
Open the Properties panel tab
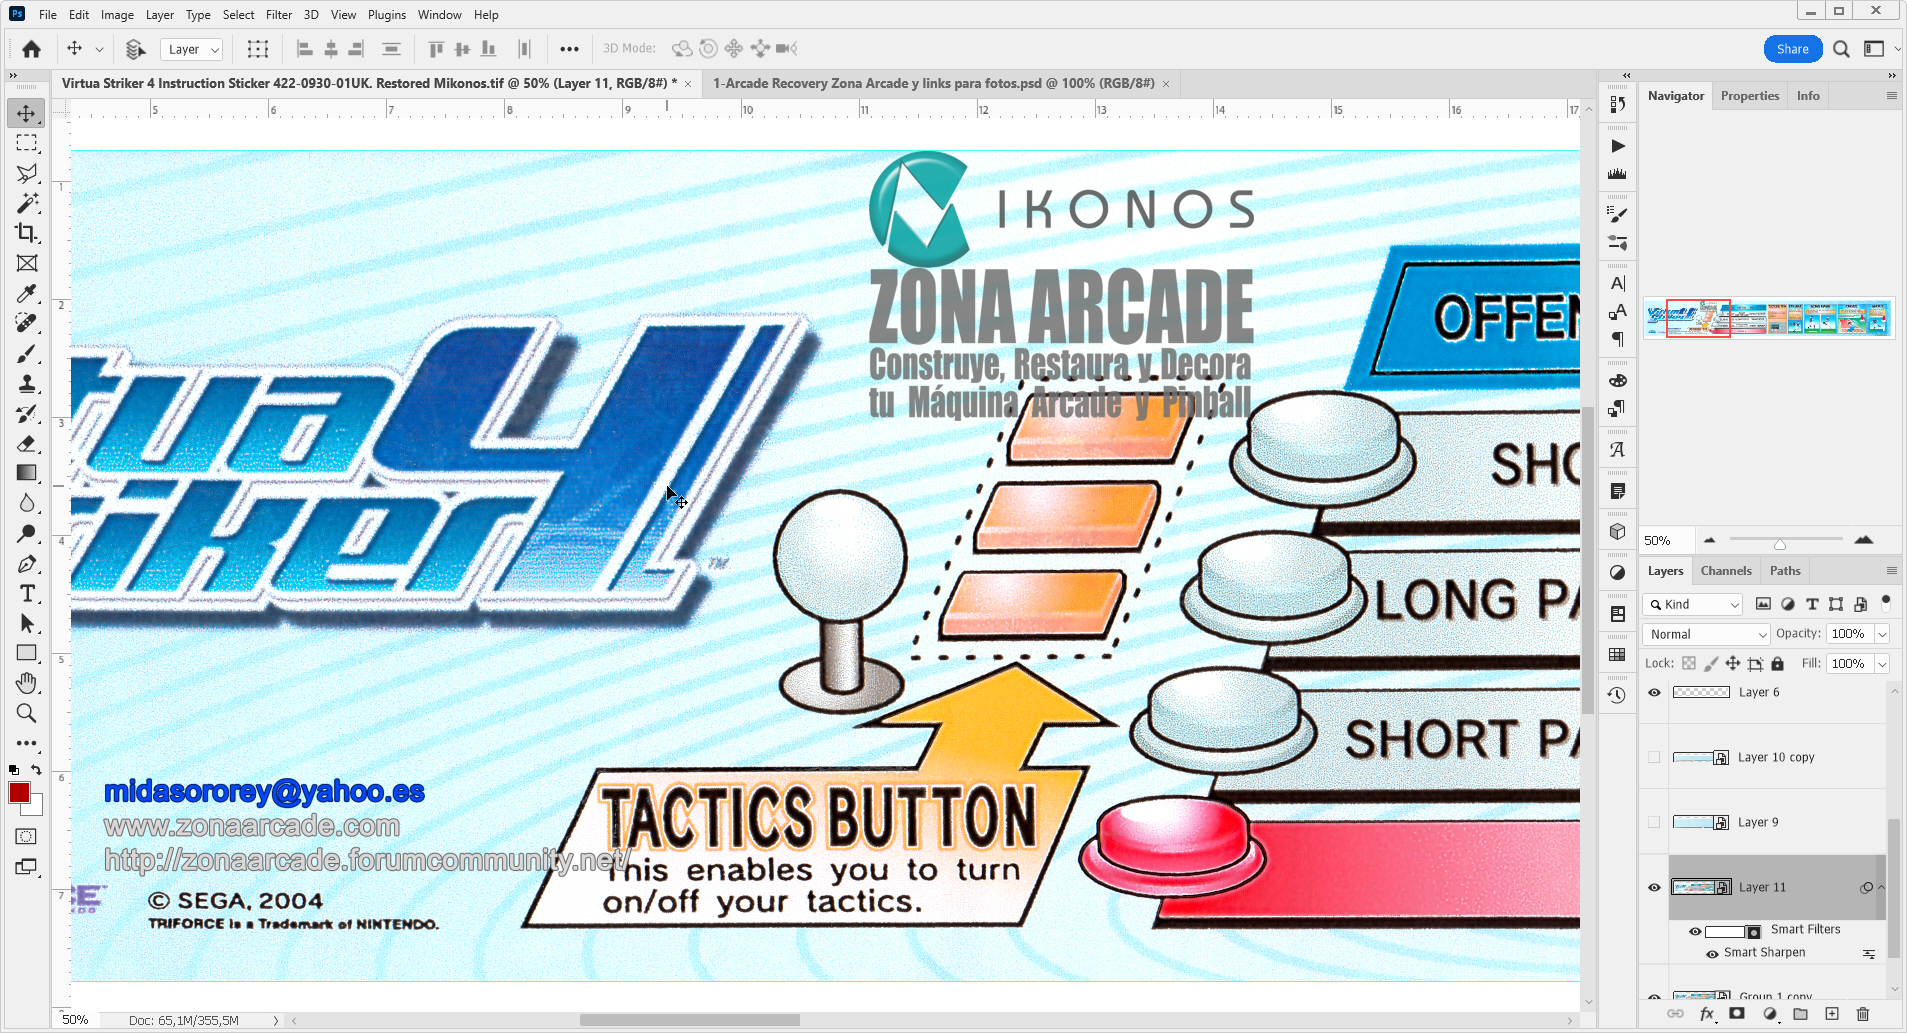coord(1749,96)
